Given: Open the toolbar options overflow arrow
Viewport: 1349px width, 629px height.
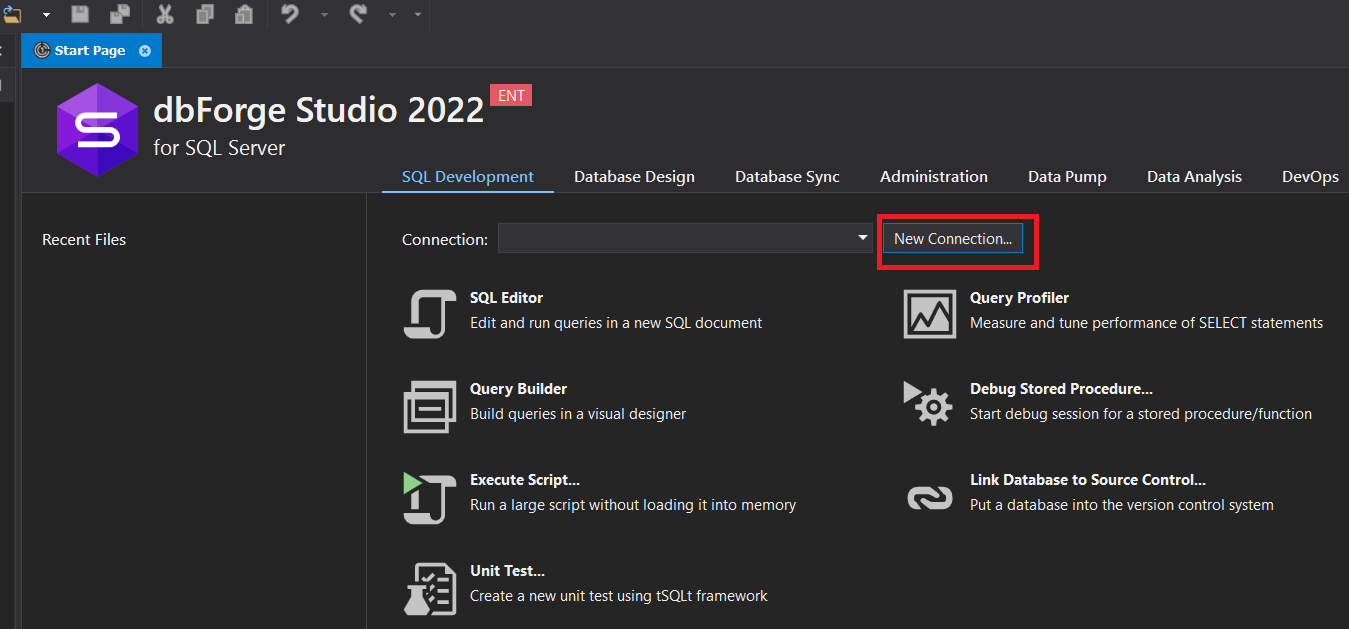Looking at the screenshot, I should coord(416,15).
